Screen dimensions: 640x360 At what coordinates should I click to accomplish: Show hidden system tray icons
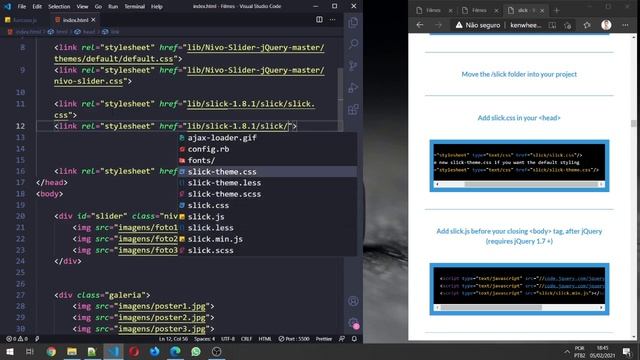click(567, 352)
